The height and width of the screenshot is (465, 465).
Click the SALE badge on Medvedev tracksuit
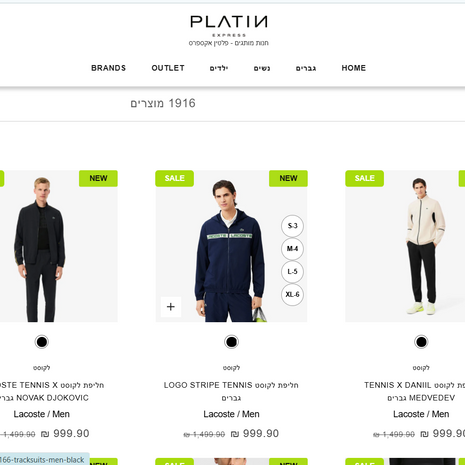click(364, 178)
